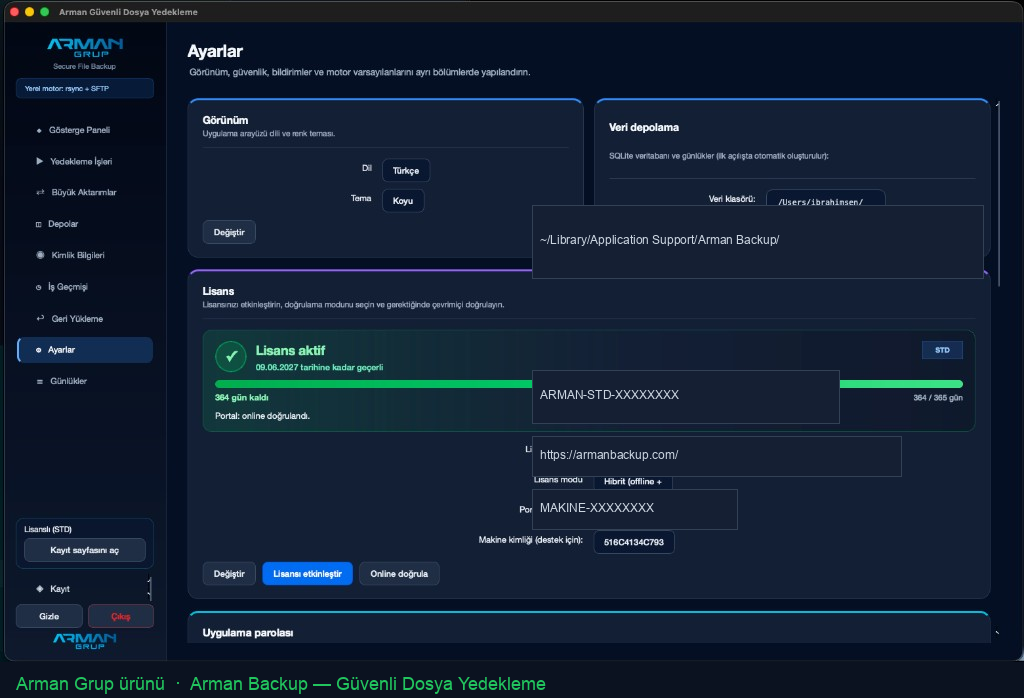
Task: Click the Kimlik Bilgileri credentials icon
Action: [x=40, y=255]
